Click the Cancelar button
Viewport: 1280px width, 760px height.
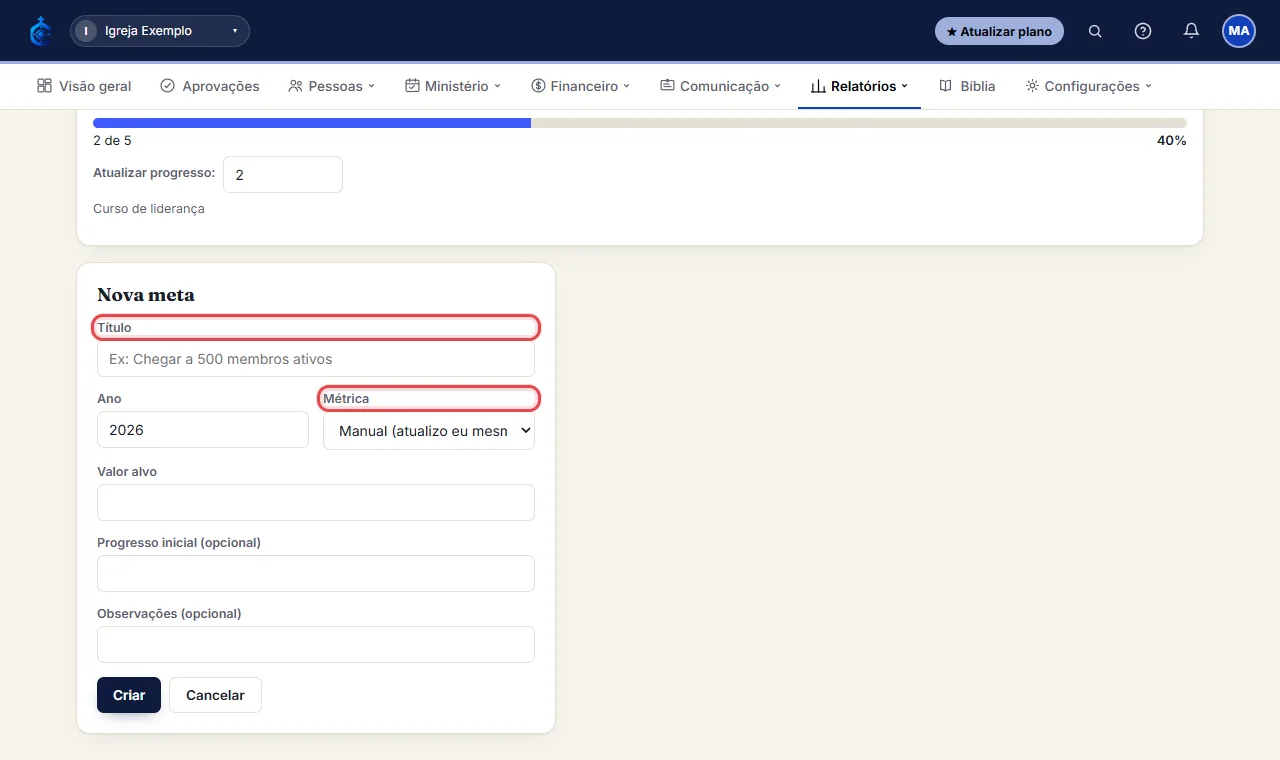coord(215,695)
